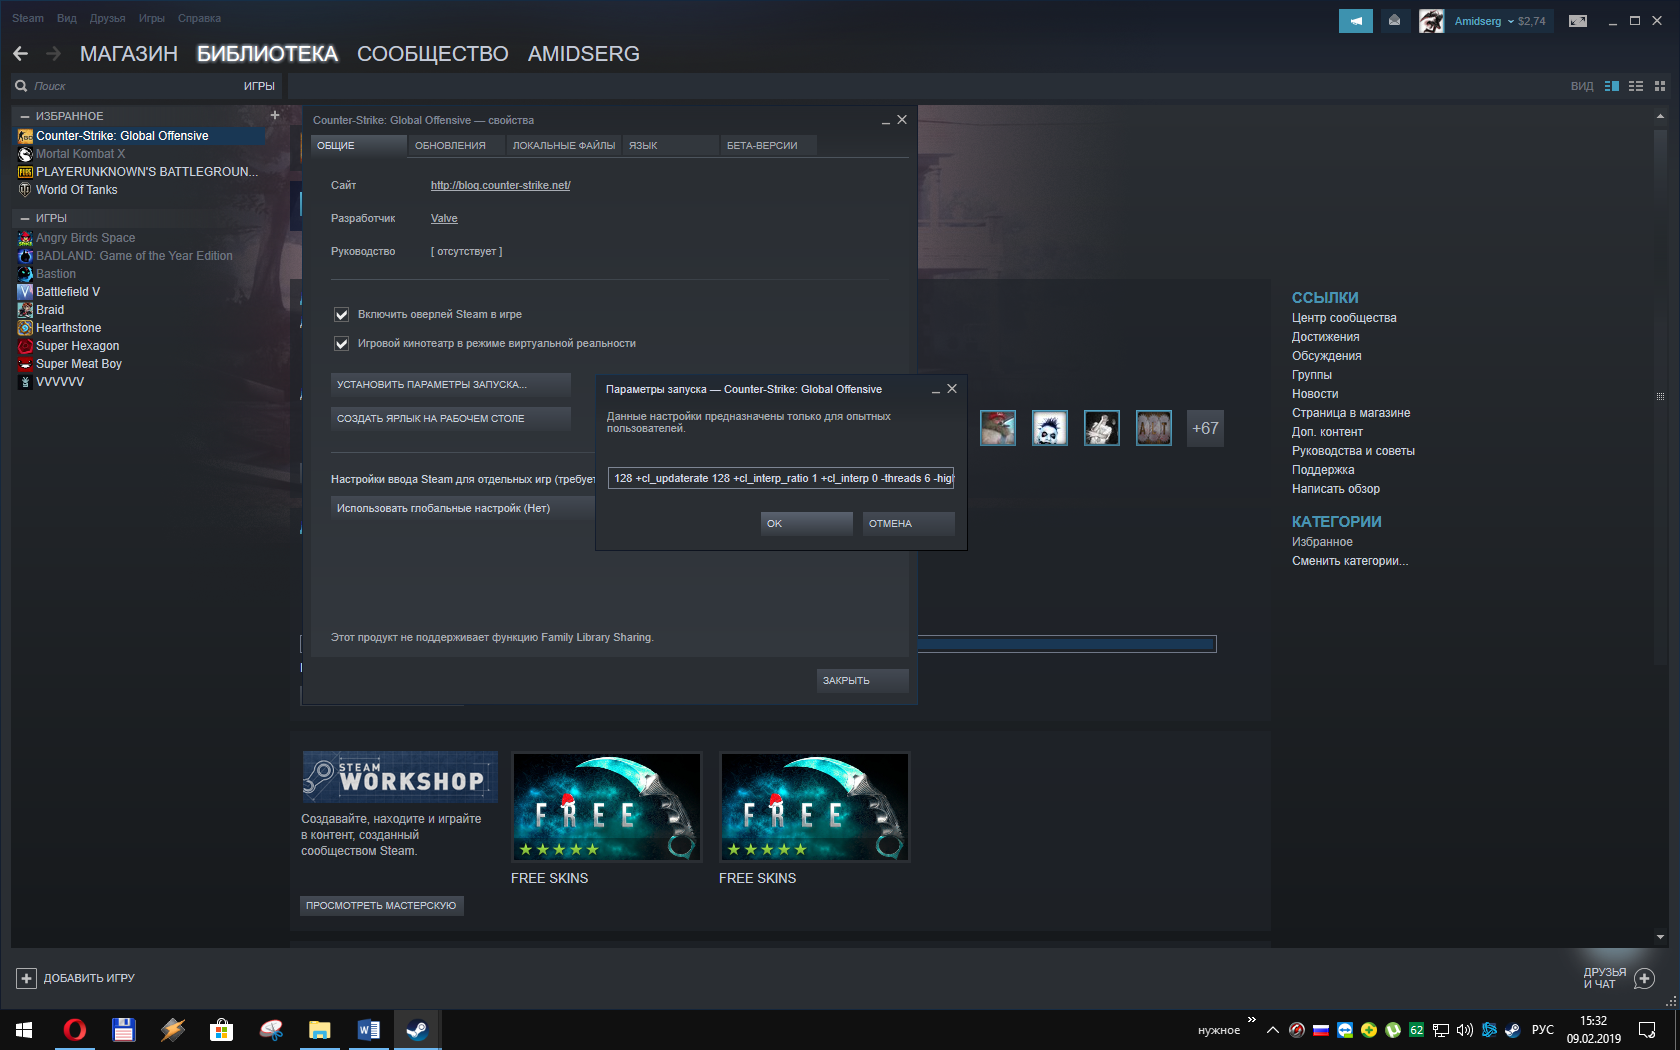Image resolution: width=1680 pixels, height=1050 pixels.
Task: Click the add game plus icon
Action: 27,978
